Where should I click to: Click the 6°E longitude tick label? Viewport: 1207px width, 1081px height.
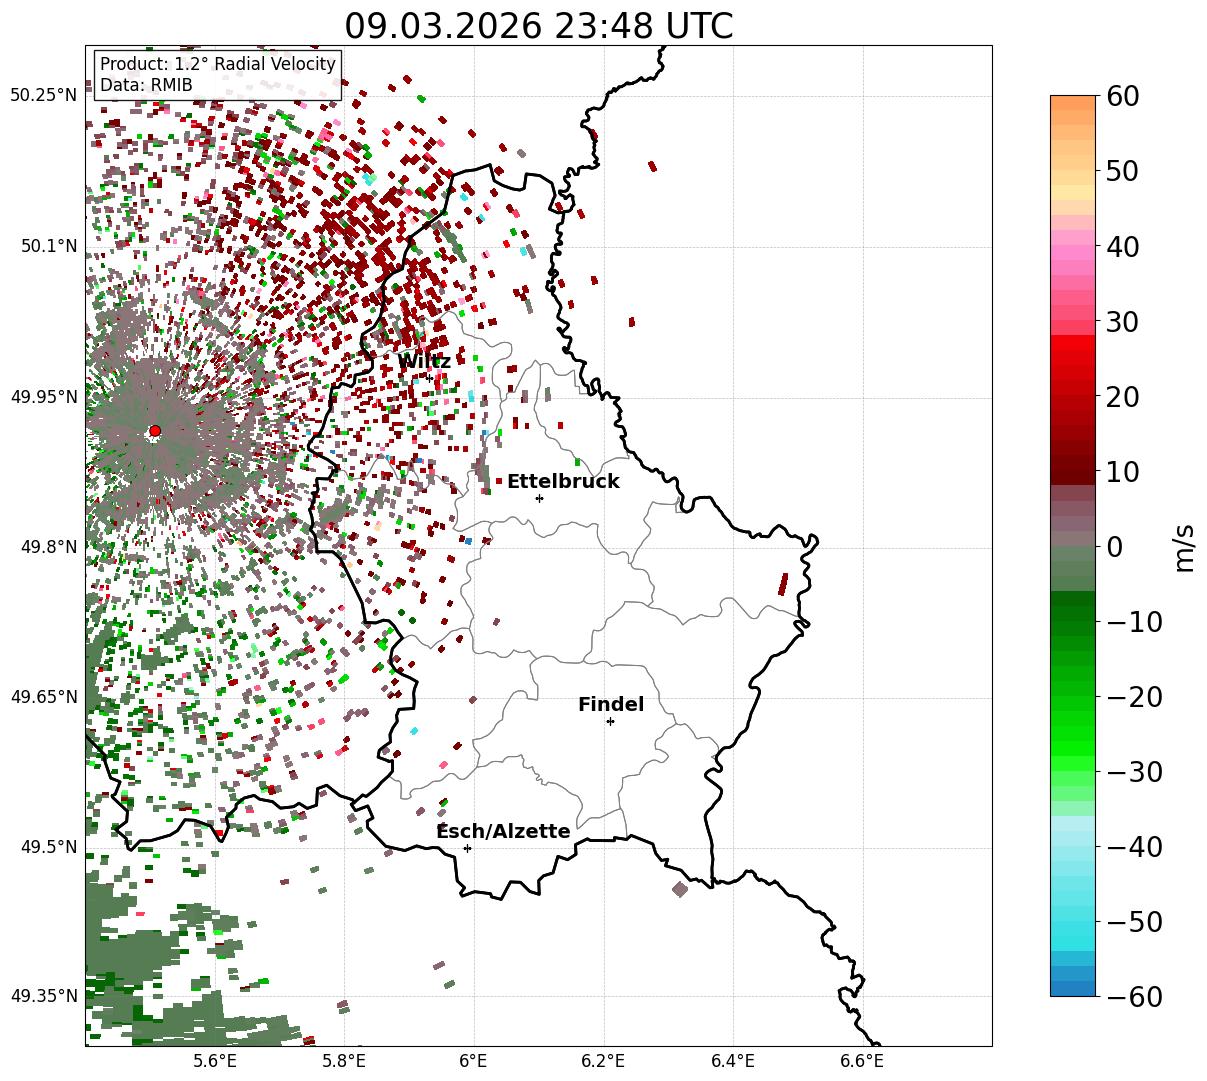point(474,1061)
